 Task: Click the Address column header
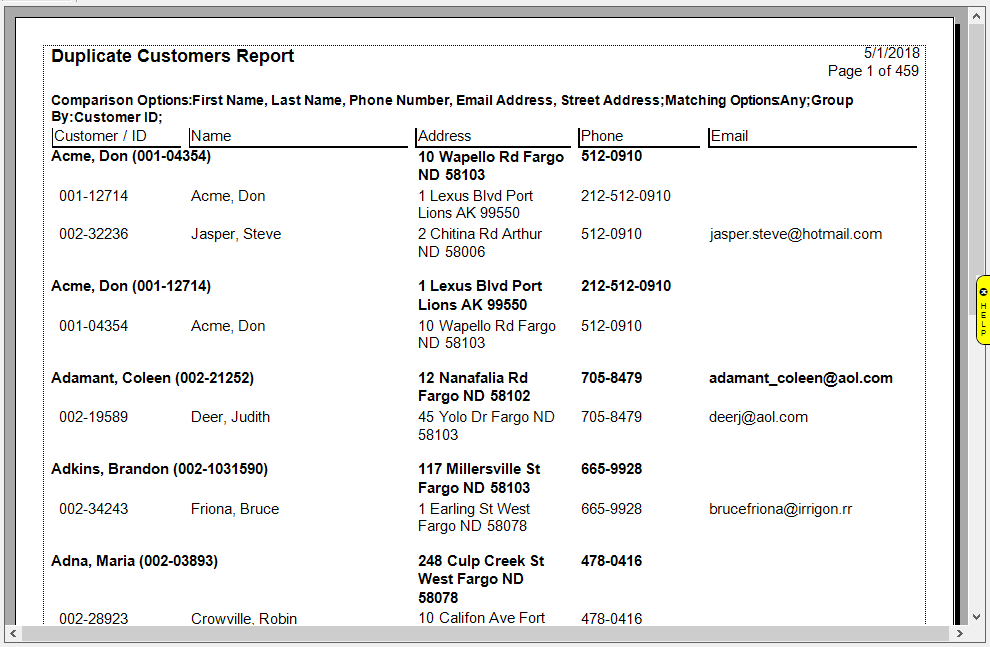(x=444, y=136)
